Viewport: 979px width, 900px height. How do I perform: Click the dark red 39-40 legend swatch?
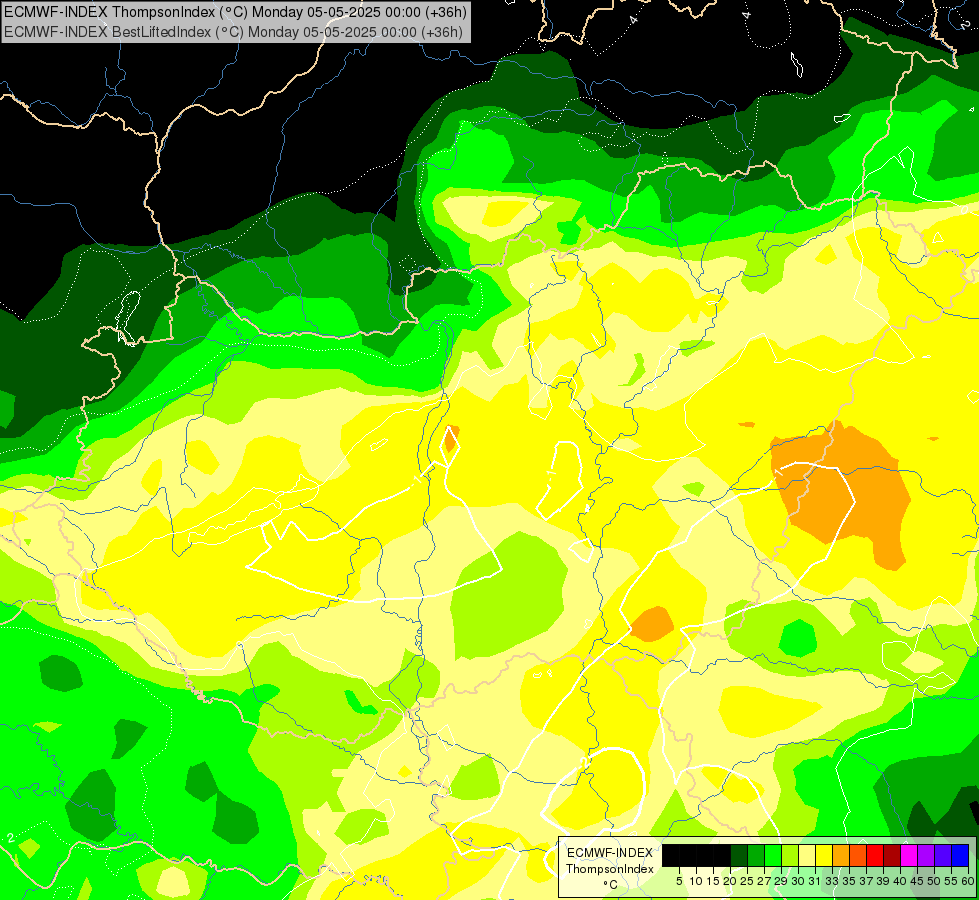[892, 856]
